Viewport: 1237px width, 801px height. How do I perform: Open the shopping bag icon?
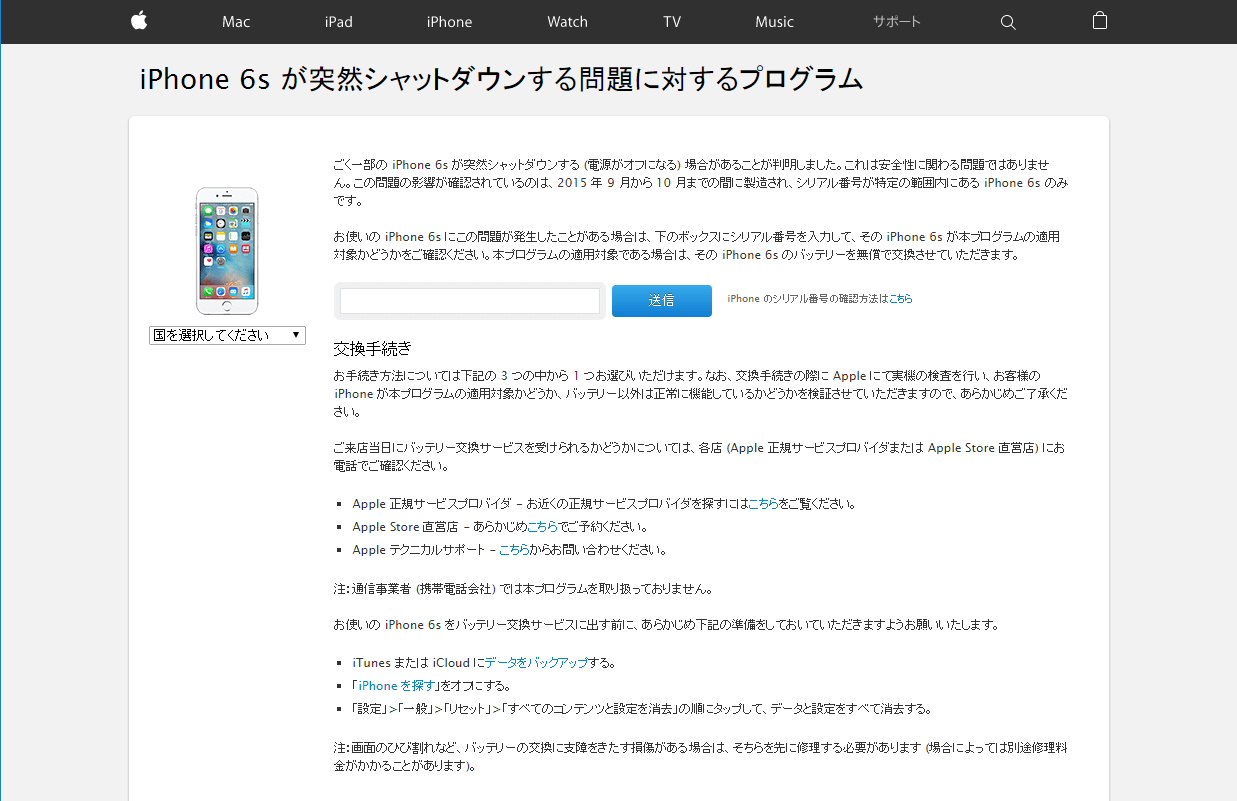coord(1100,21)
